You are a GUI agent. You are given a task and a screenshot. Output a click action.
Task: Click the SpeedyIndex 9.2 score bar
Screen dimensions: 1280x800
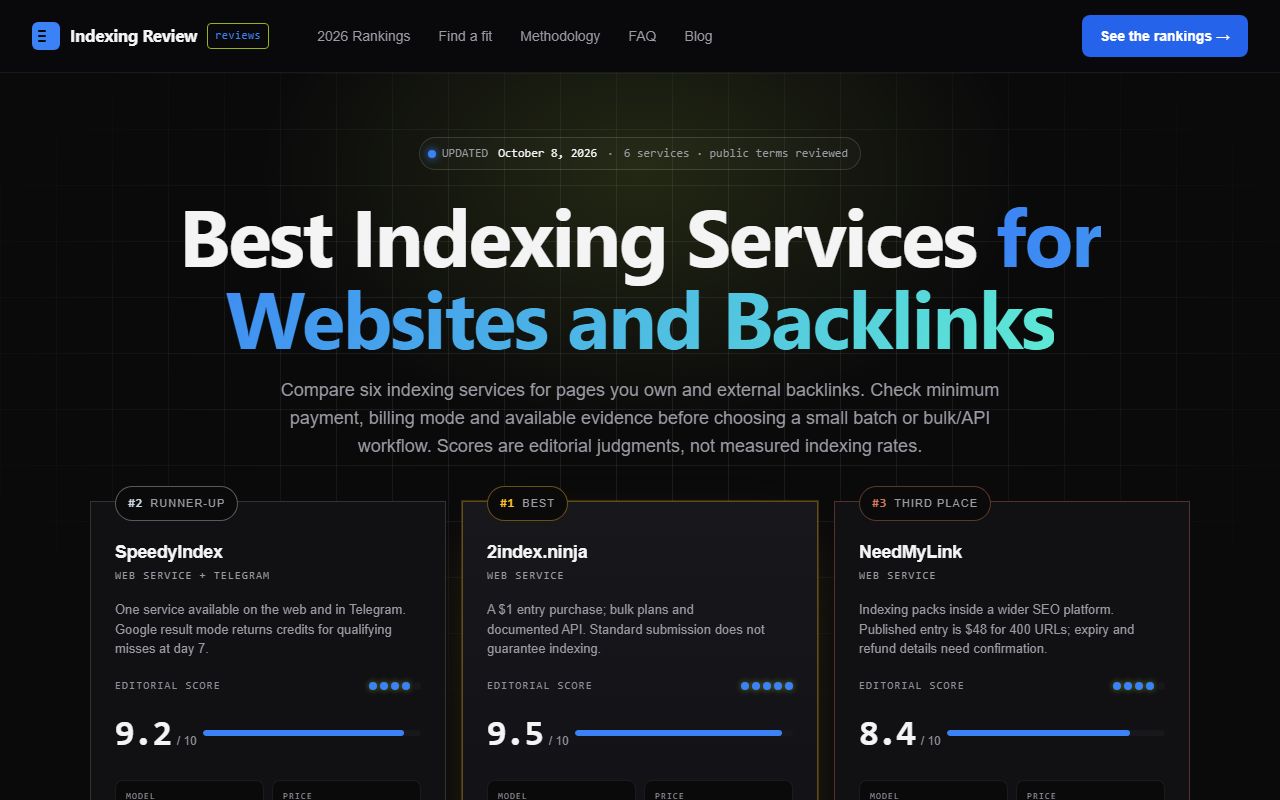[312, 733]
